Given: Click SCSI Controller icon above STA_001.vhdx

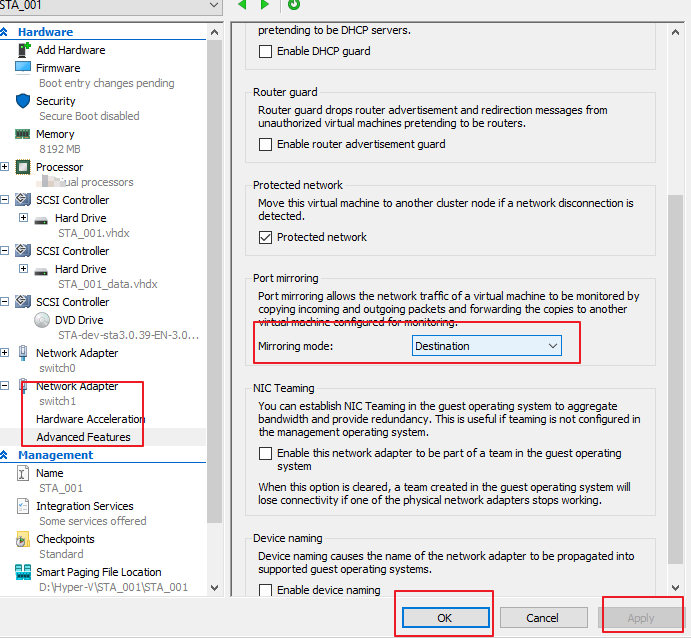Looking at the screenshot, I should pos(23,200).
